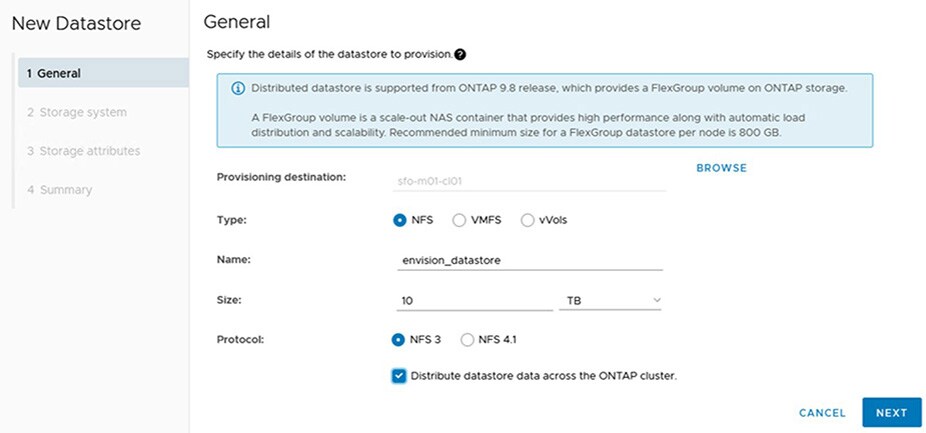Viewport: 926px width, 433px height.
Task: Click the Name field with envision_datastore
Action: pyautogui.click(x=529, y=260)
